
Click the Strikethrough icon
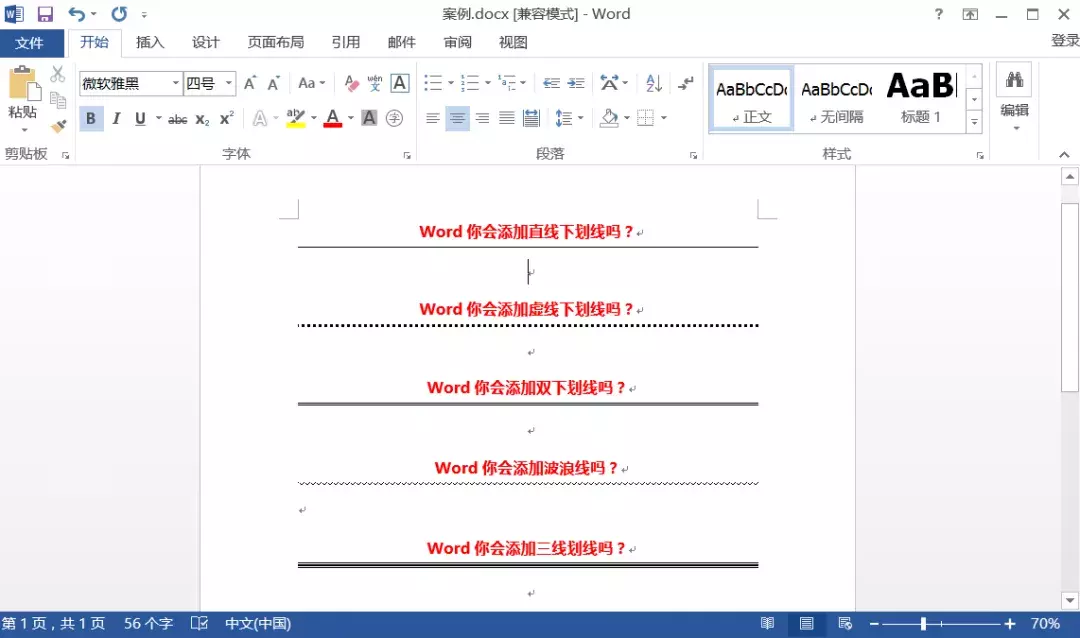(x=177, y=118)
